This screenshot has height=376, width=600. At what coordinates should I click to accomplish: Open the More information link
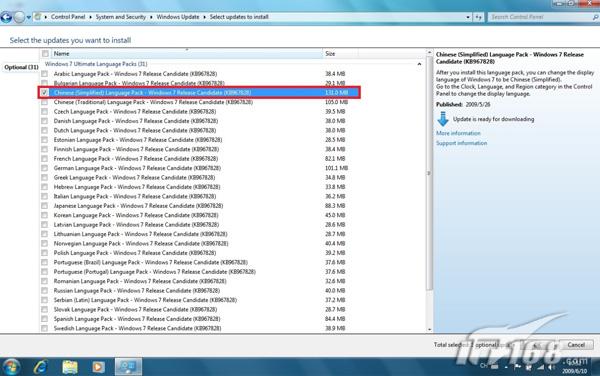coord(458,133)
